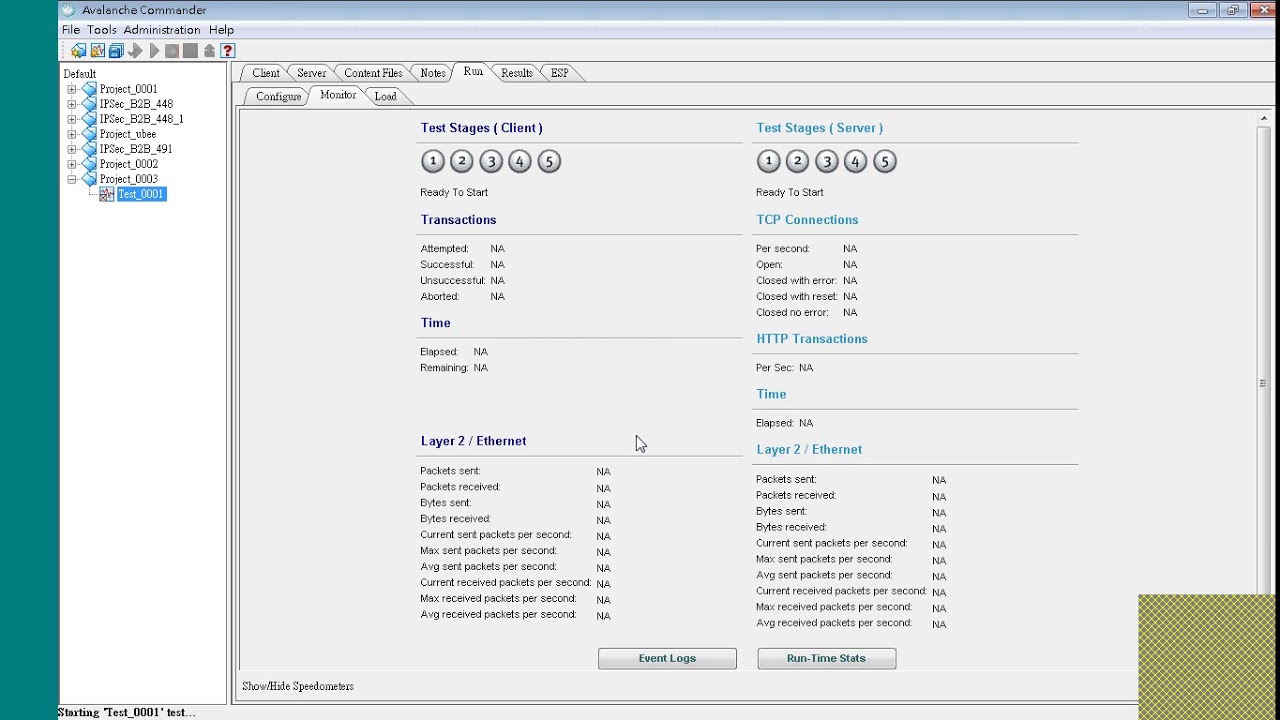Open the Results tab

(x=517, y=73)
